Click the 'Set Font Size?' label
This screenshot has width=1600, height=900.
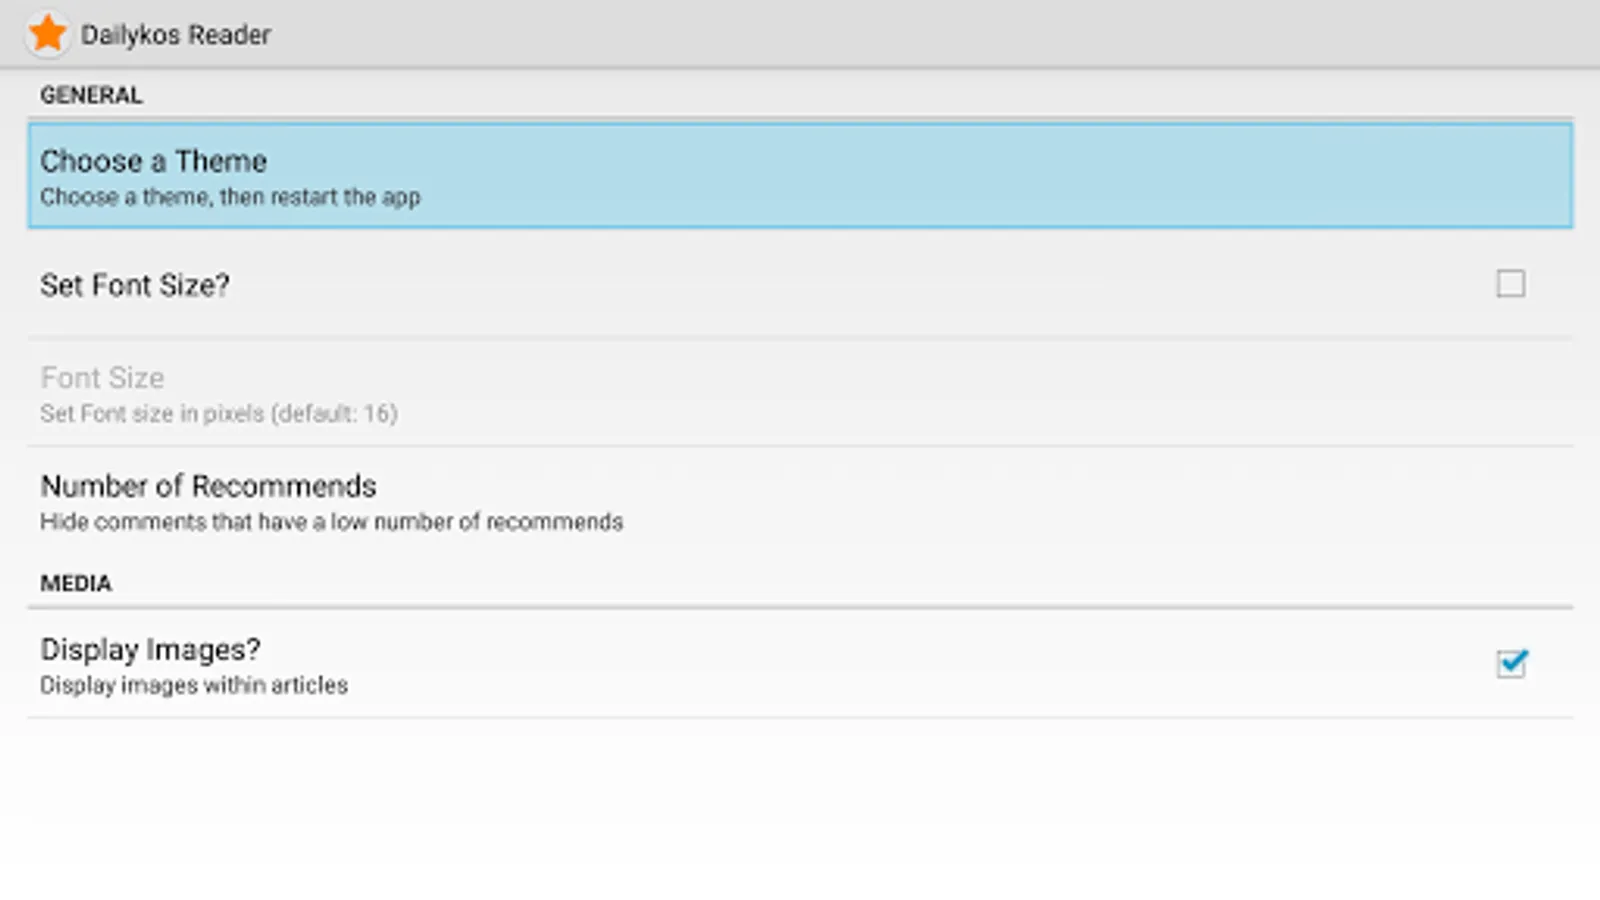point(135,285)
